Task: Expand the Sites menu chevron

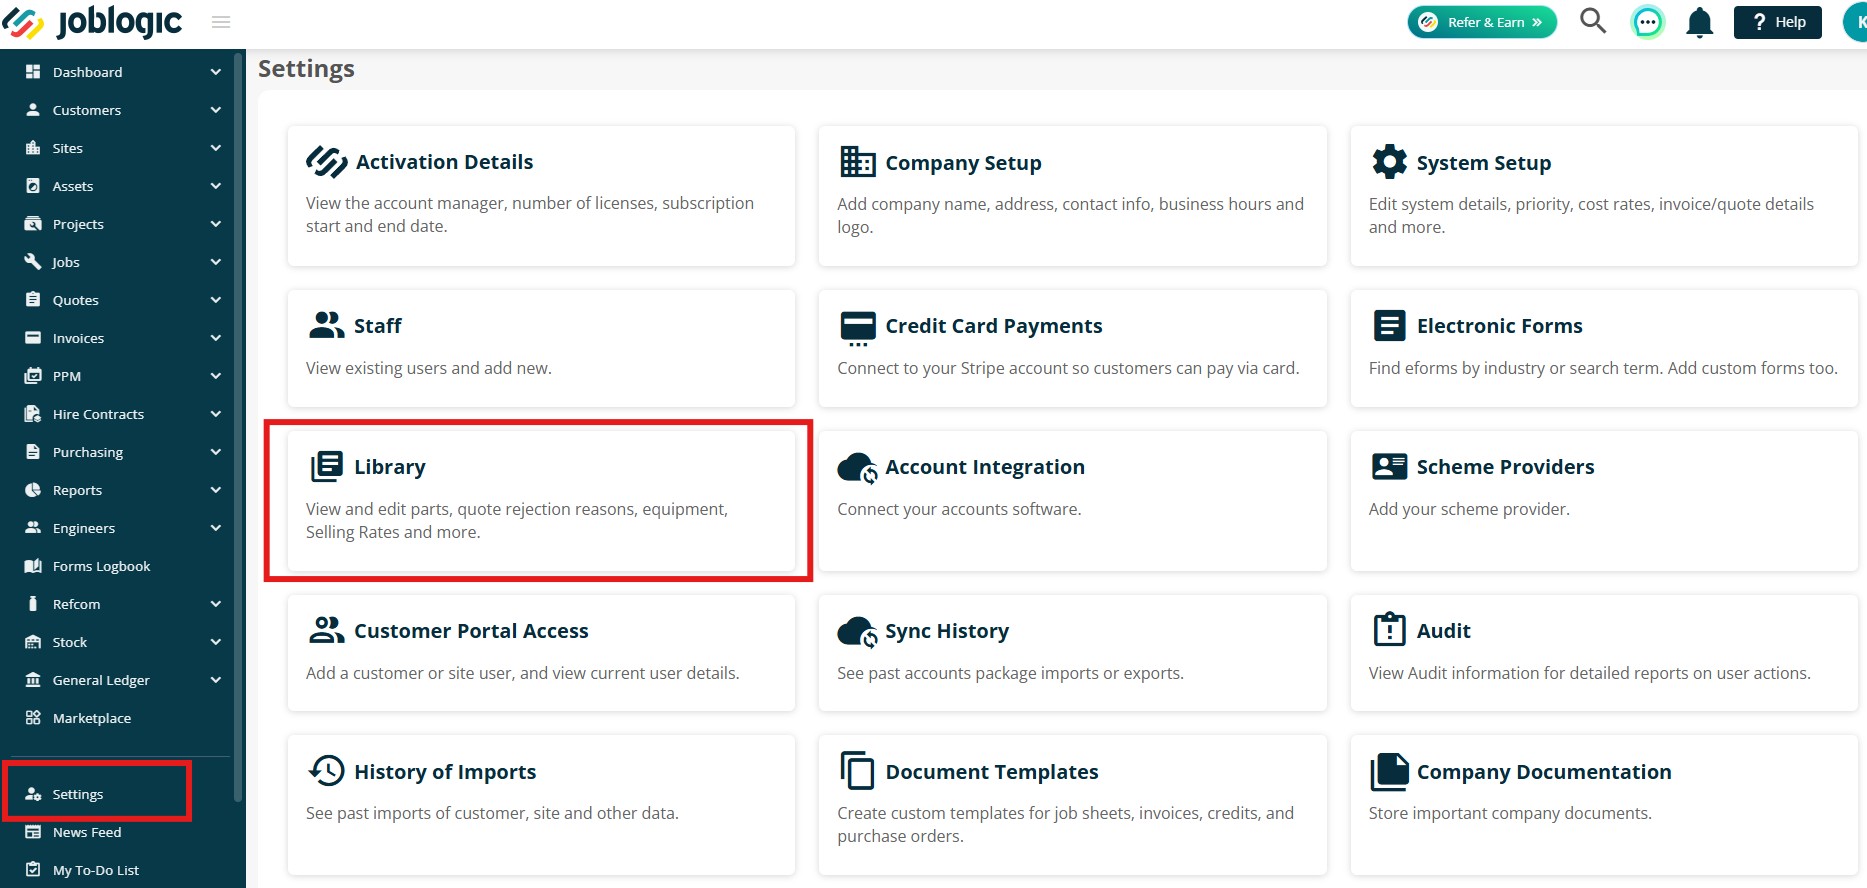Action: (216, 148)
